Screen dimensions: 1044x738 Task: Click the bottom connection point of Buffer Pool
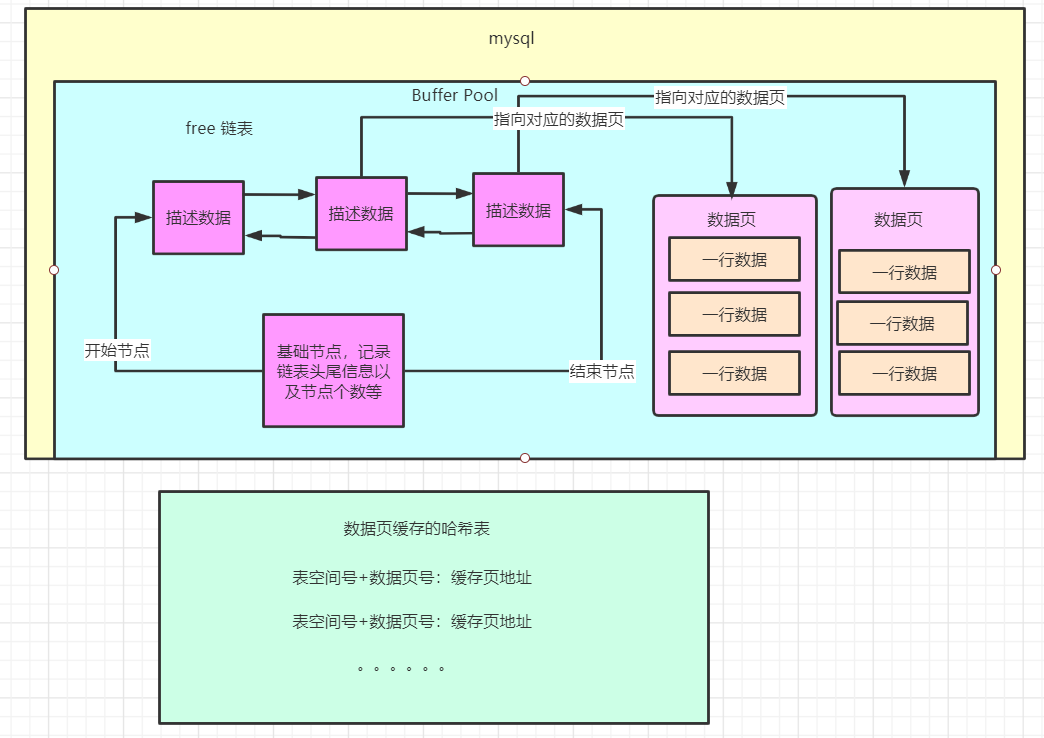coord(525,458)
